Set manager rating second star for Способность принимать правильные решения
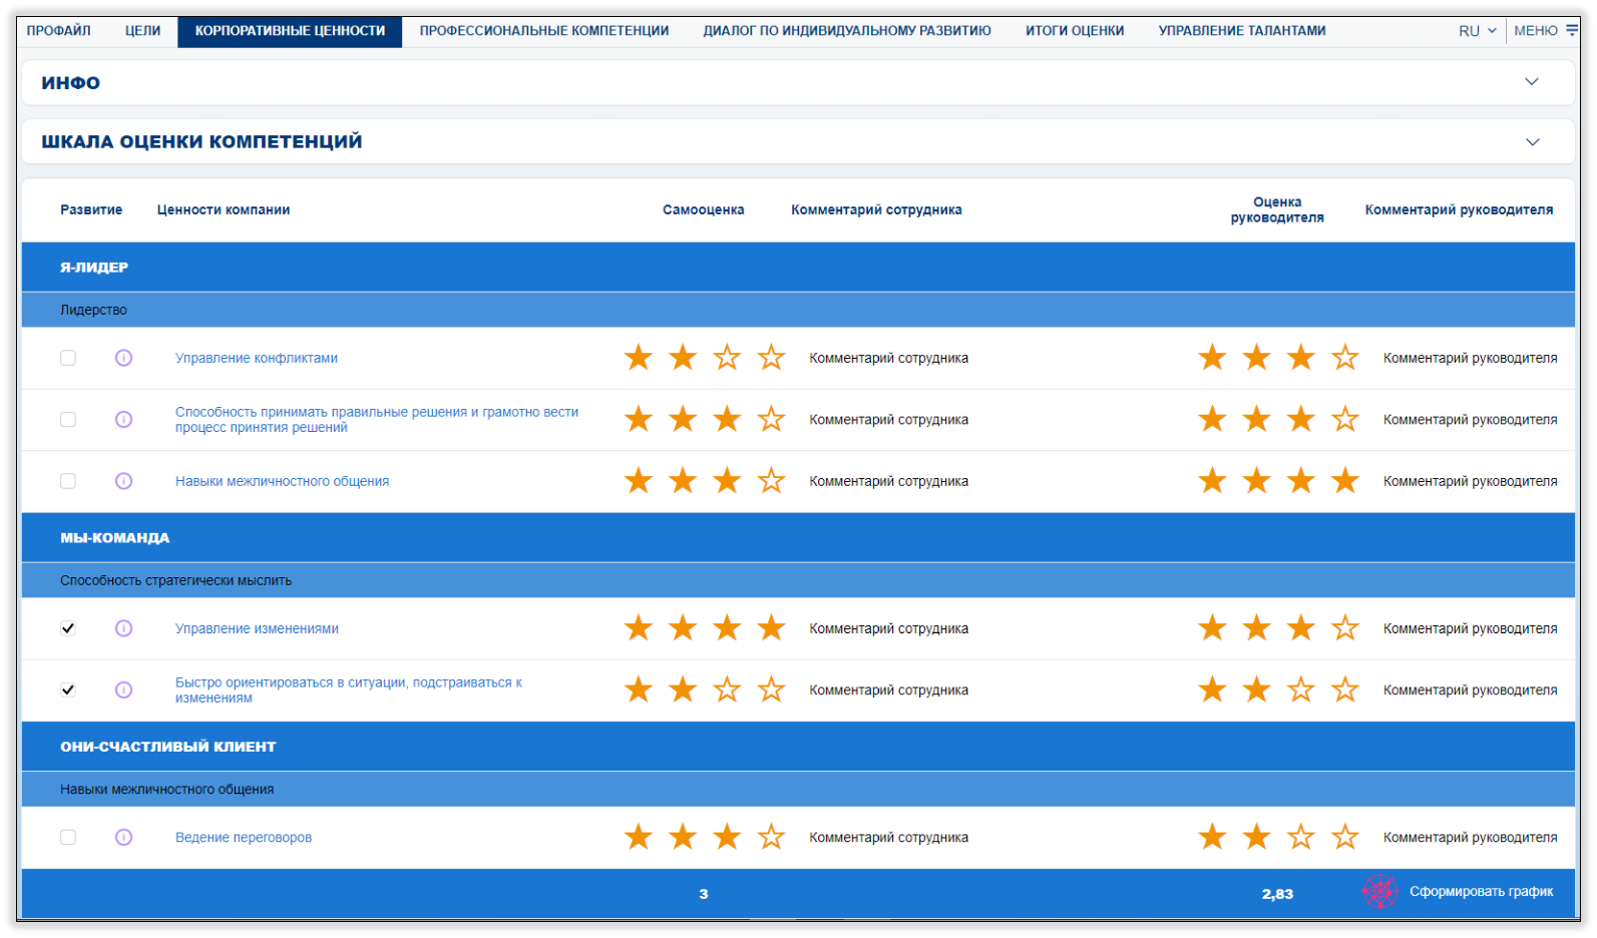 pos(1257,419)
